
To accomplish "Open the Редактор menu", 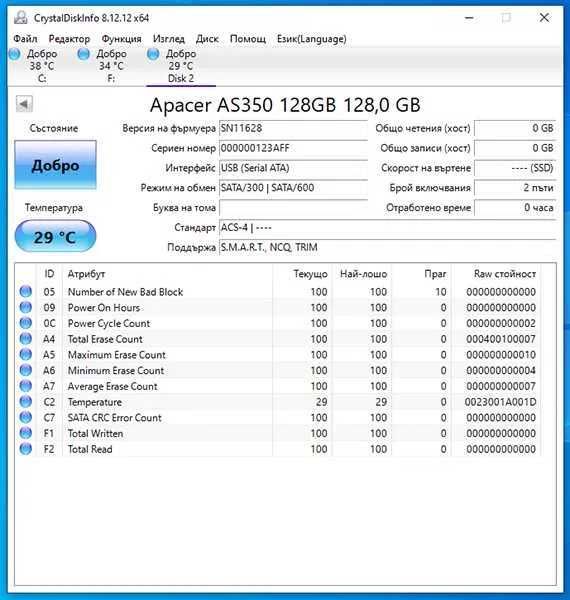I will click(69, 39).
